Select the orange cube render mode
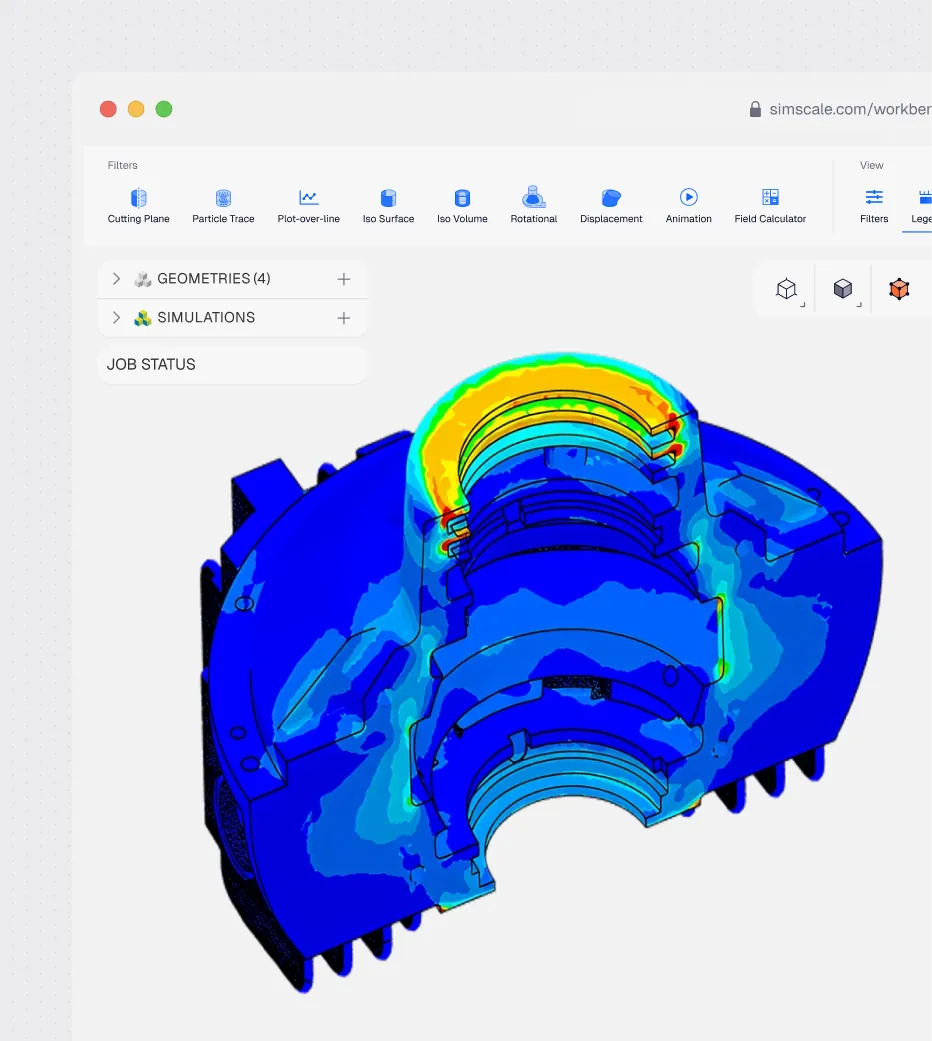Image resolution: width=932 pixels, height=1041 pixels. (899, 289)
